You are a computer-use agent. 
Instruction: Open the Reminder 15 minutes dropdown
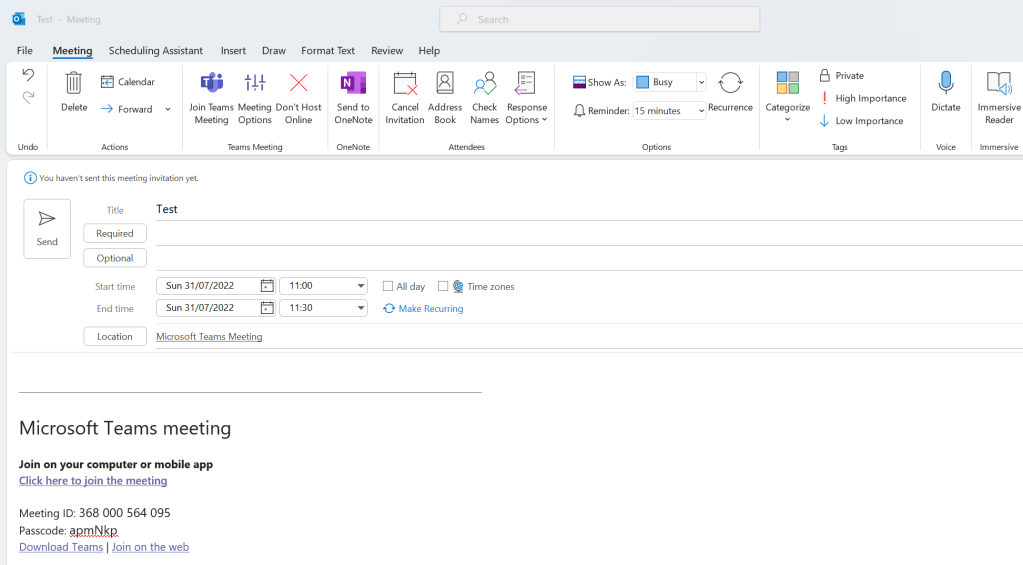point(701,111)
